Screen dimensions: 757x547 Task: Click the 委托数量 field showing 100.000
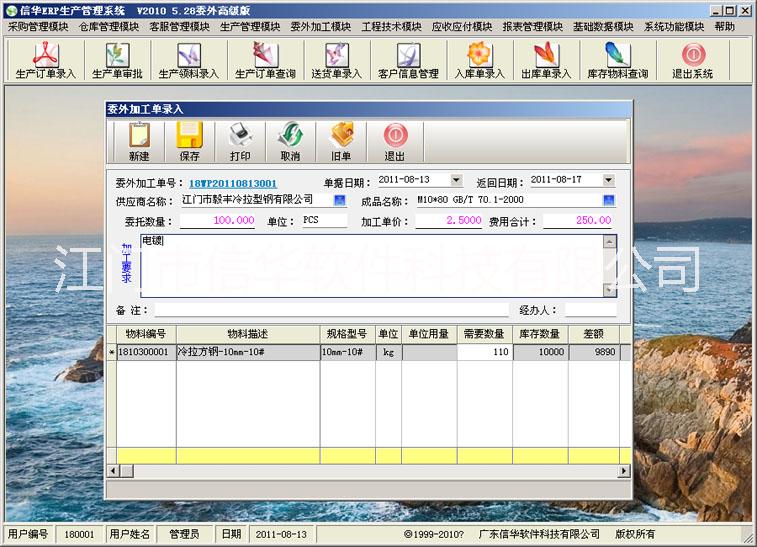point(217,221)
